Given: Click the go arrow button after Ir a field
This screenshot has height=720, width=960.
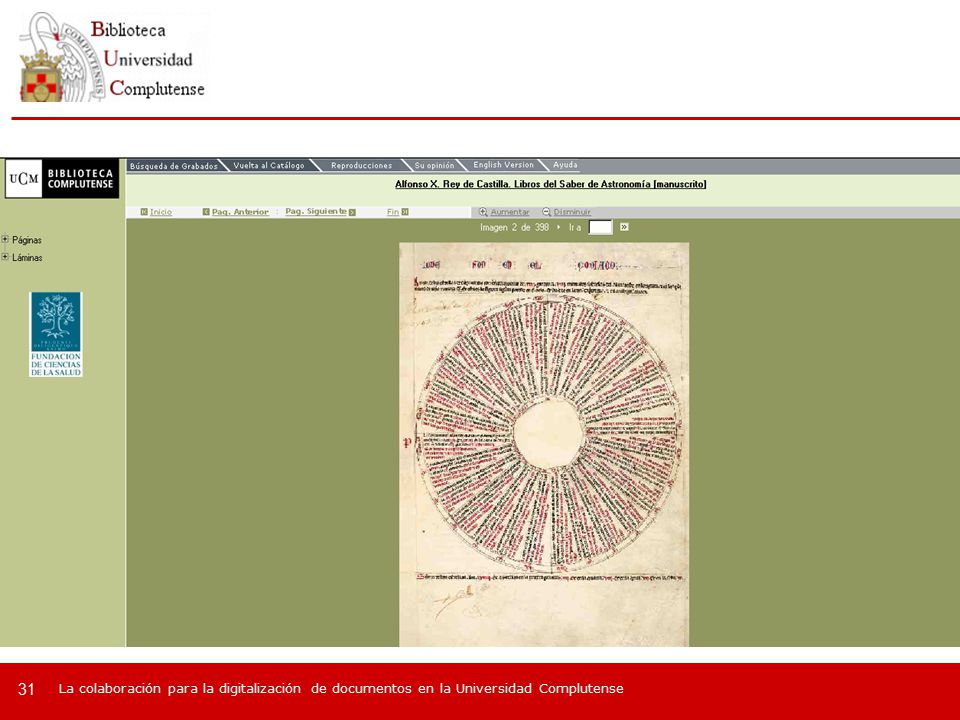Looking at the screenshot, I should click(624, 227).
